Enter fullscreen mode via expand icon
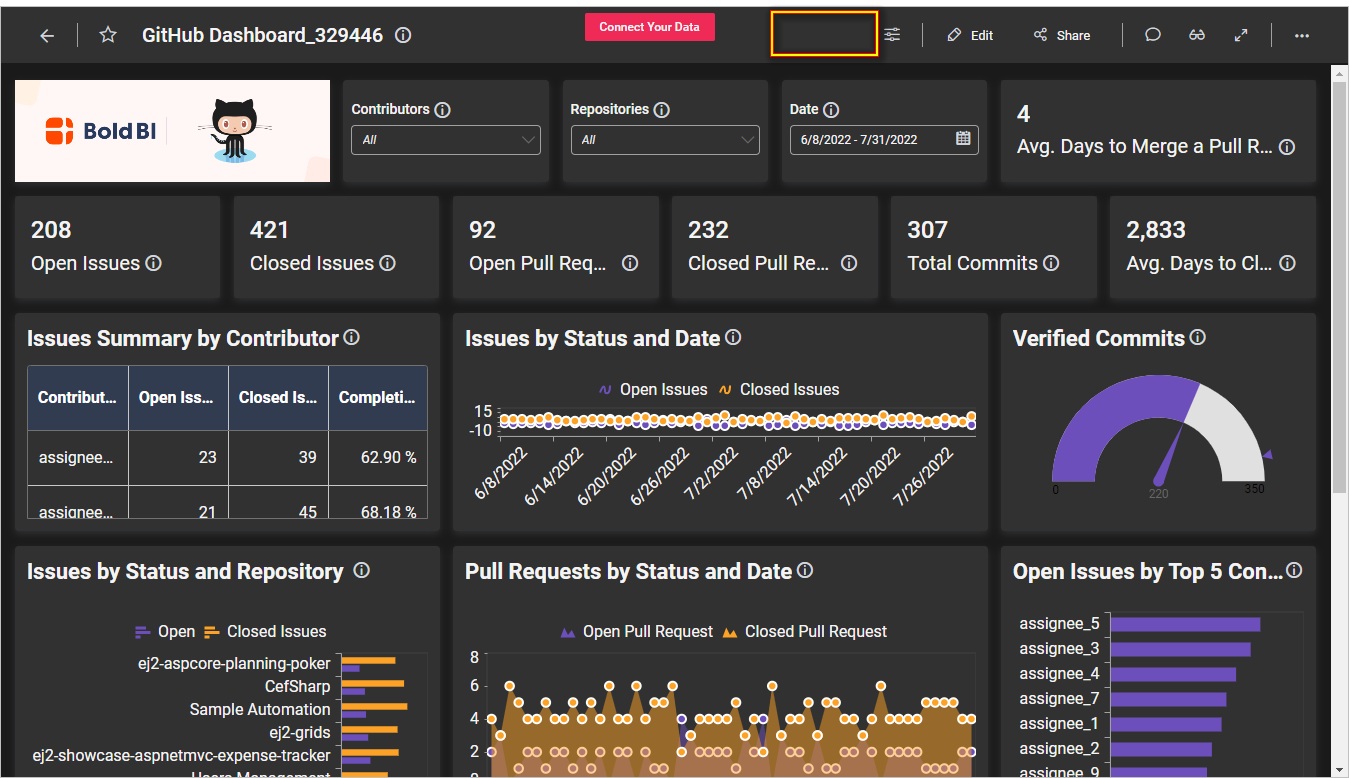 1241,35
